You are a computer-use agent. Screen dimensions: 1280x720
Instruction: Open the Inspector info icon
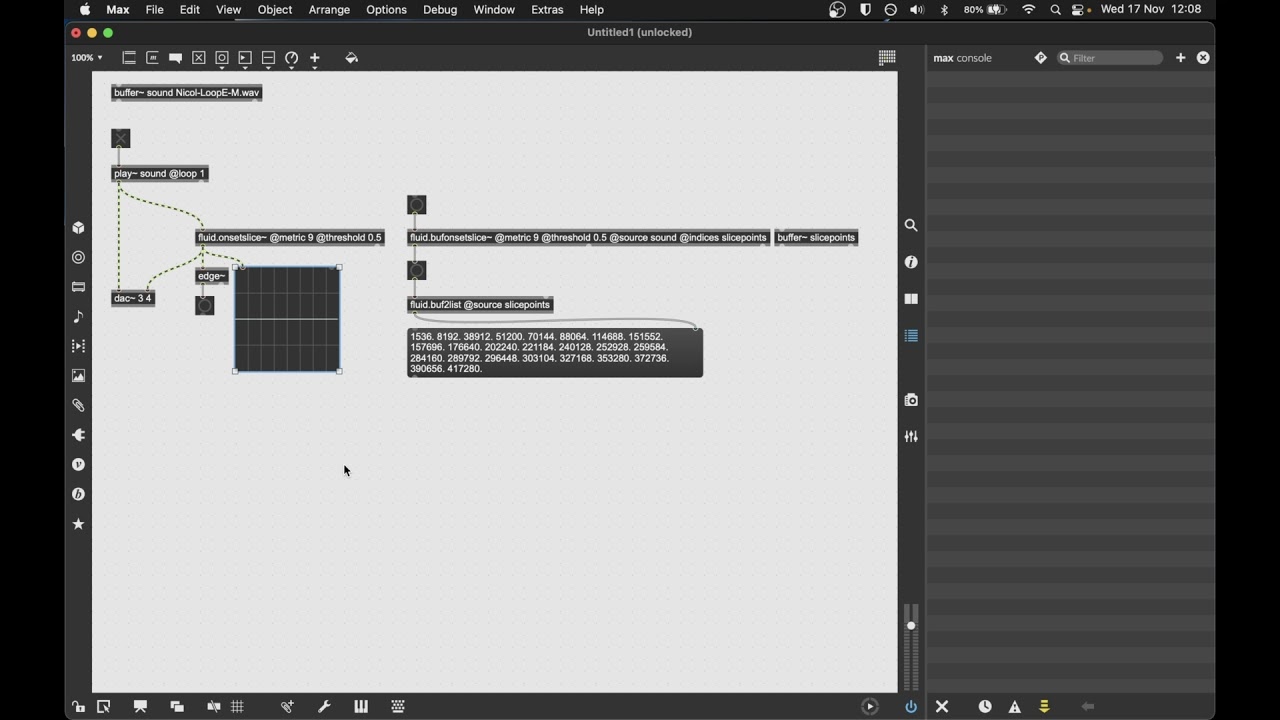coord(911,262)
